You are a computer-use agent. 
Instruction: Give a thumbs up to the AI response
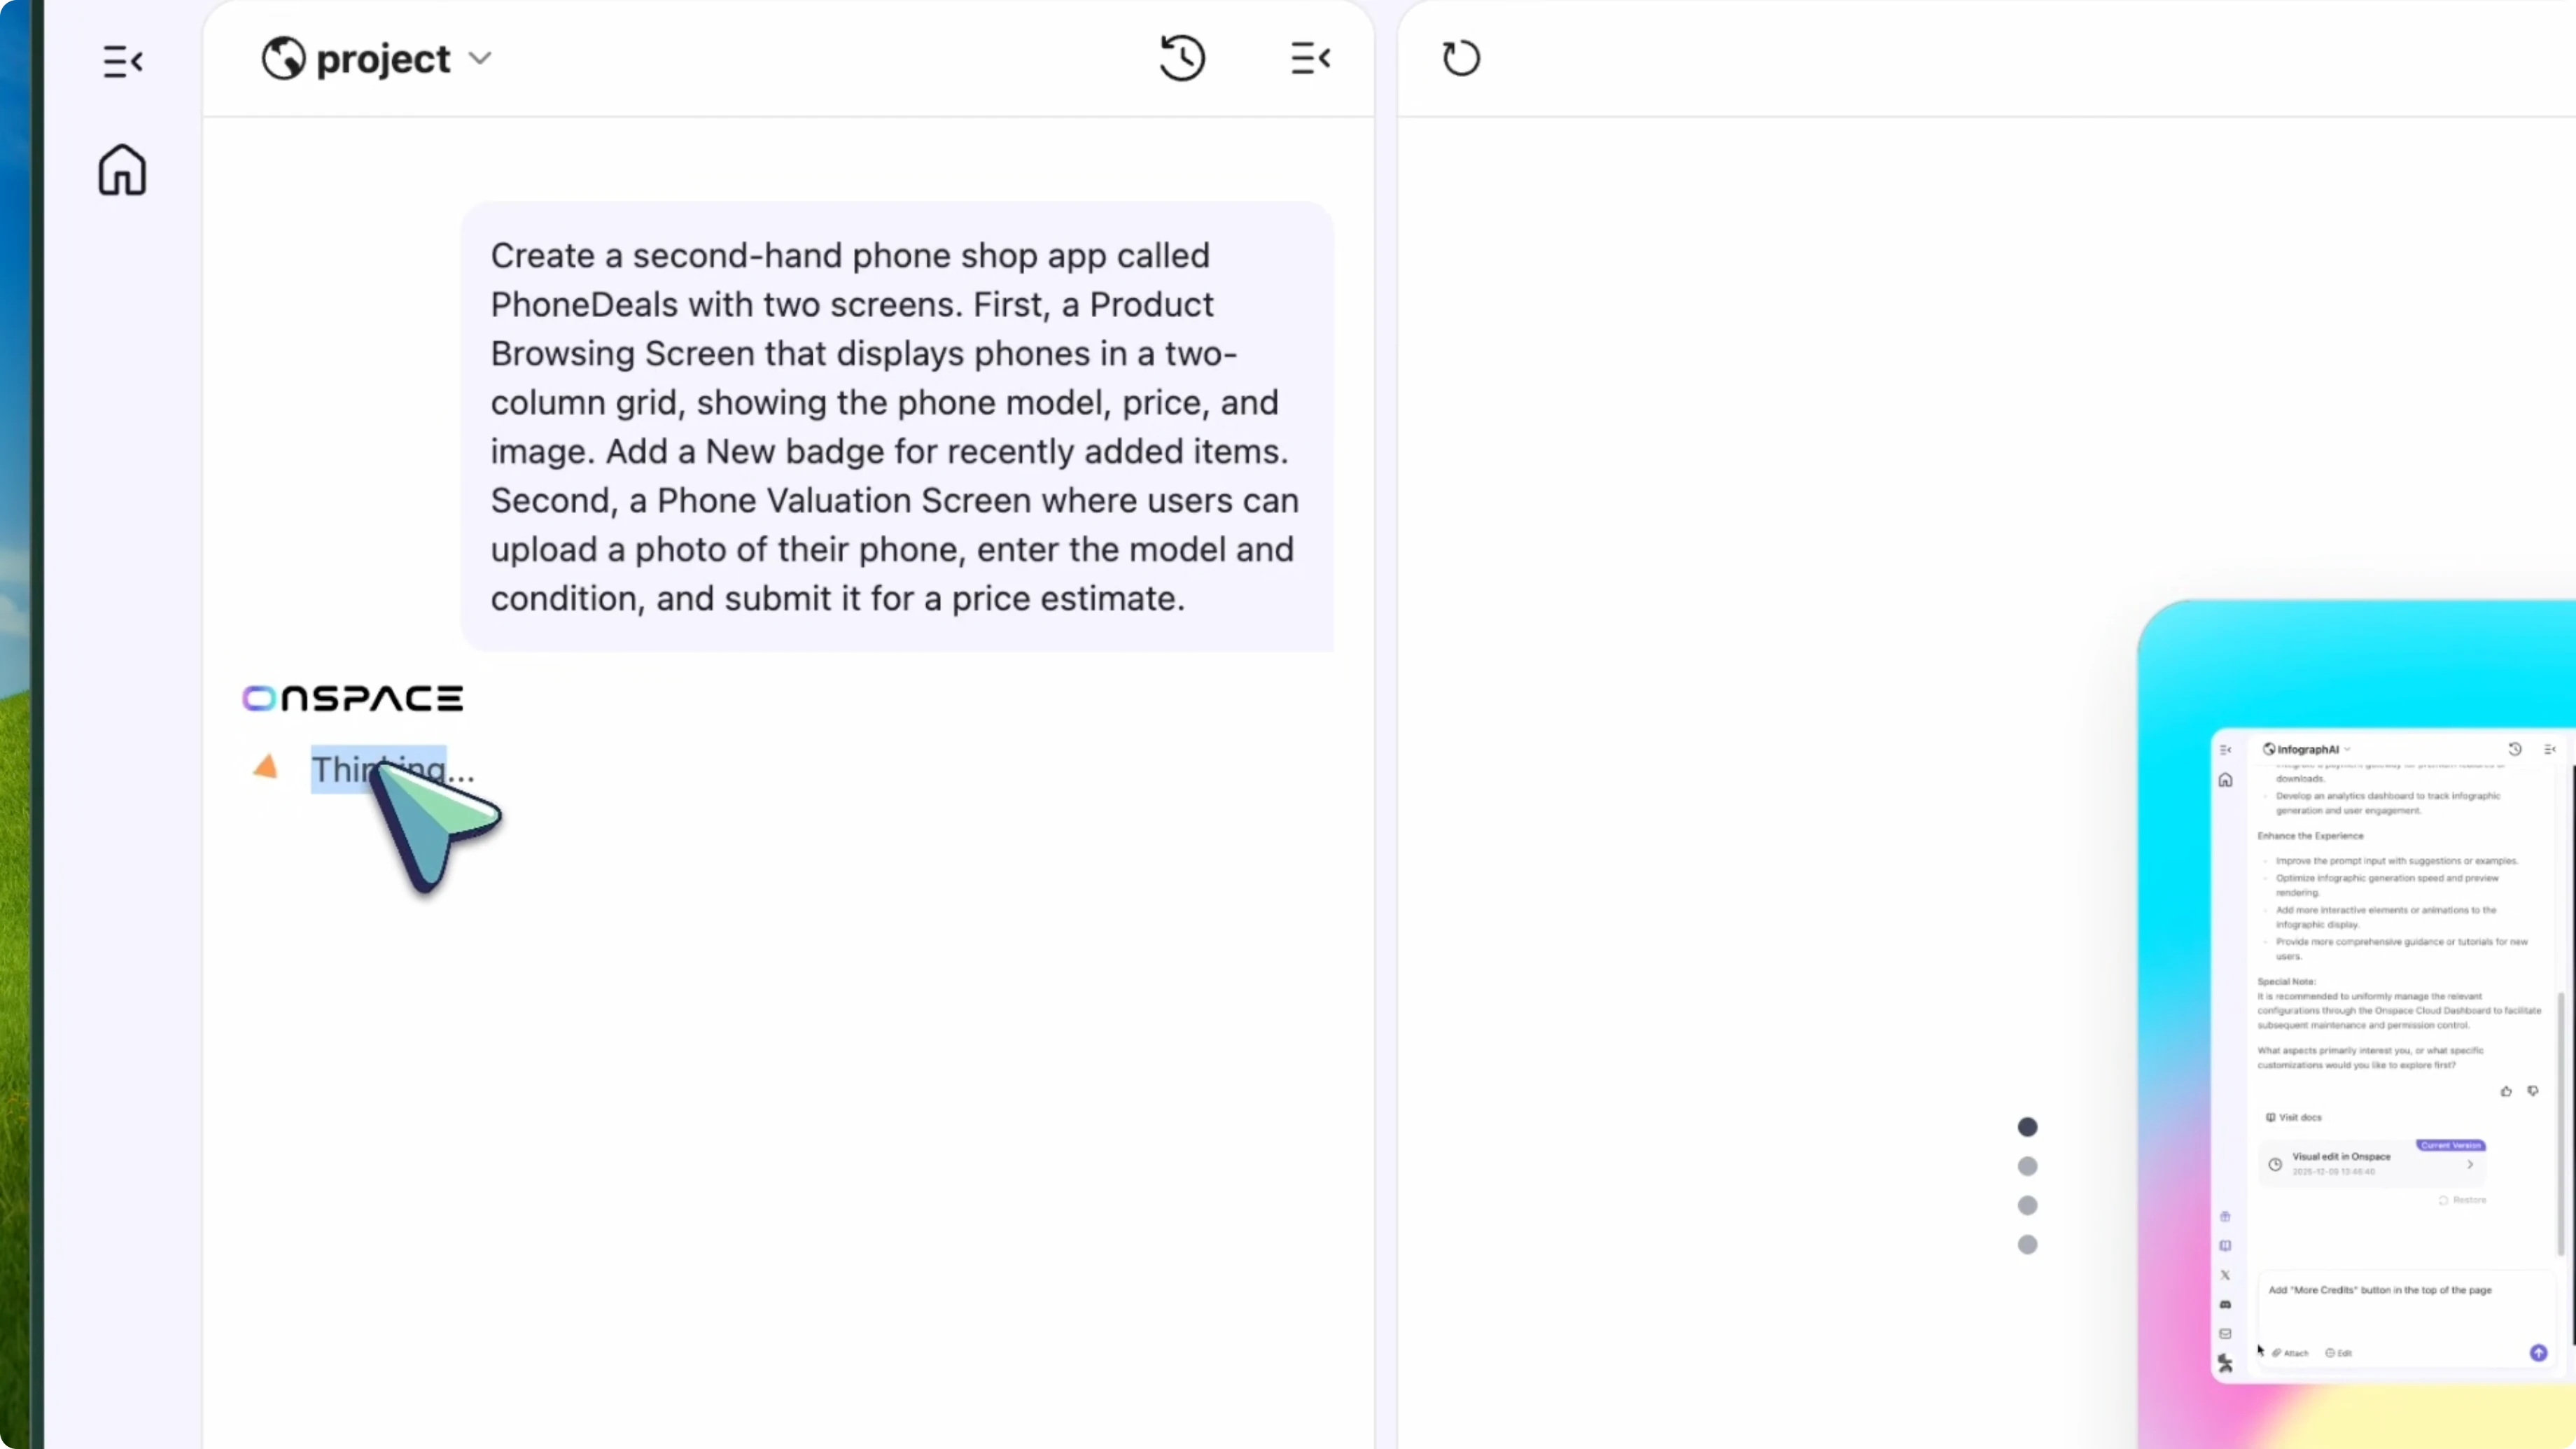[2506, 1091]
